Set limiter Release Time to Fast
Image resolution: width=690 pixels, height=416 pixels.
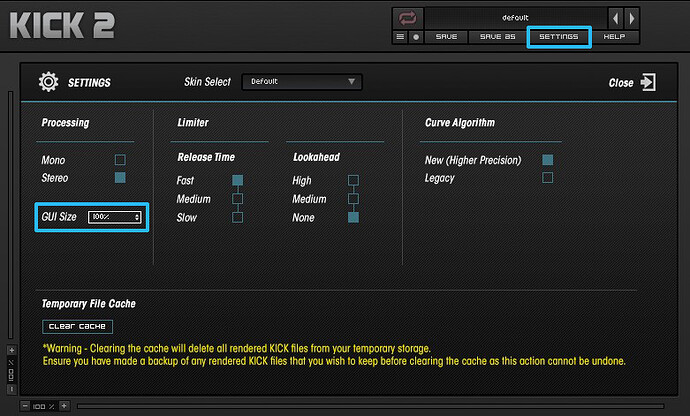pos(238,180)
